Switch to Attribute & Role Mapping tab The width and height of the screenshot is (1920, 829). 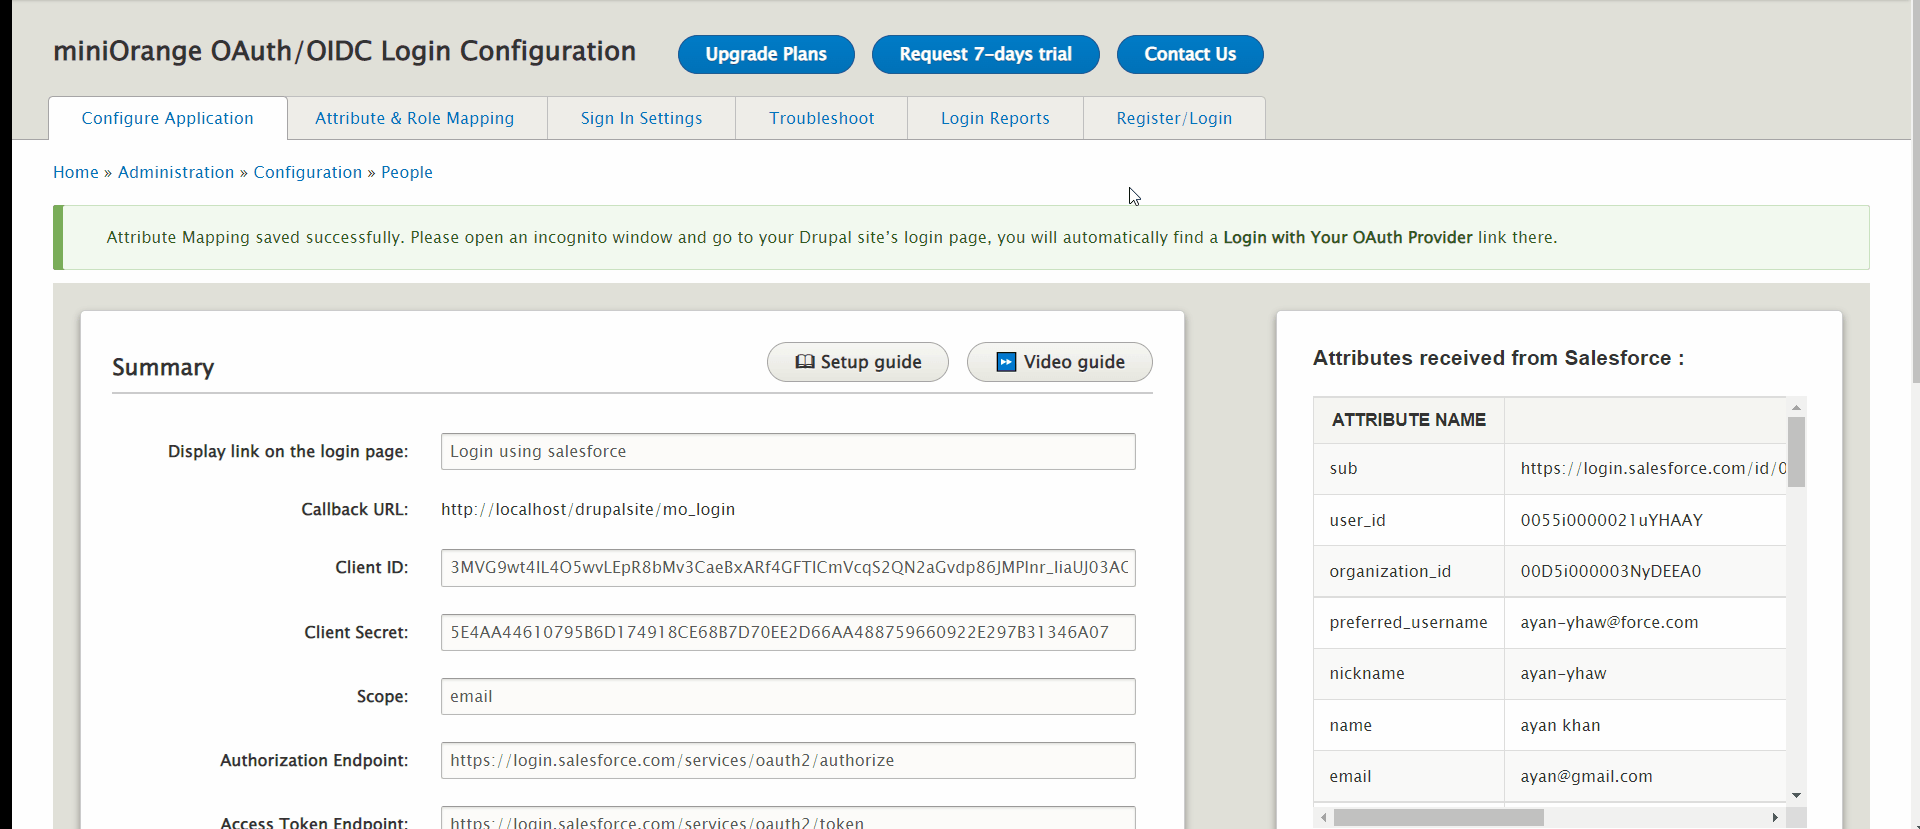(415, 118)
